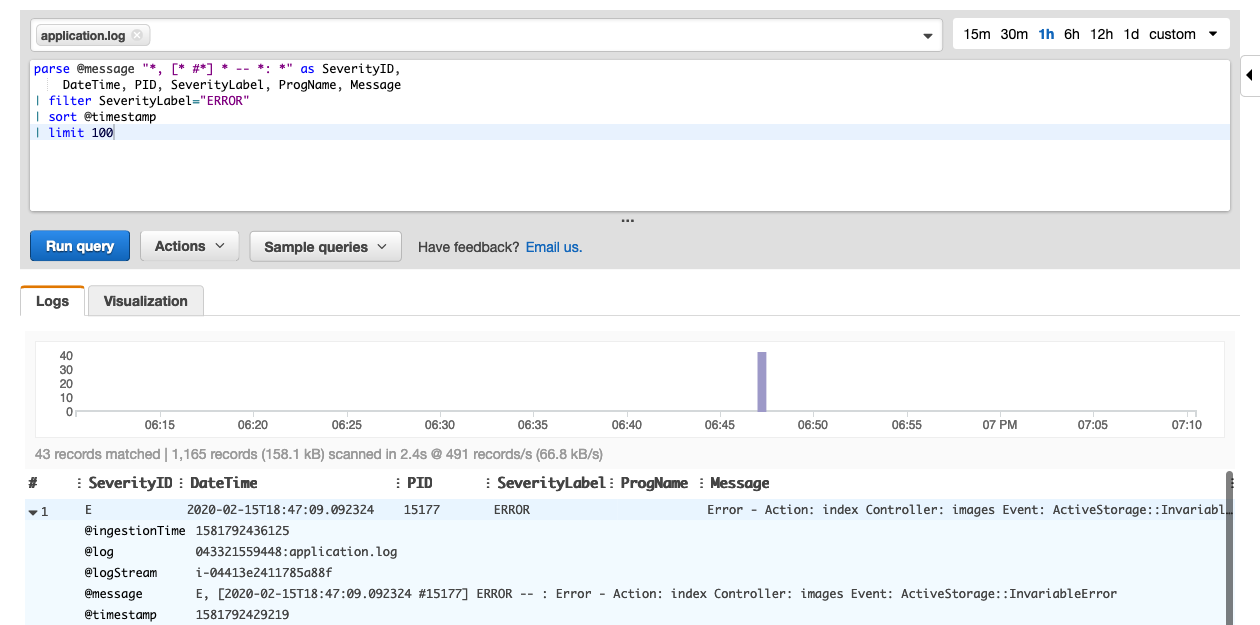The image size is (1260, 625).
Task: Open SeverityID column options handle
Action: coord(79,483)
